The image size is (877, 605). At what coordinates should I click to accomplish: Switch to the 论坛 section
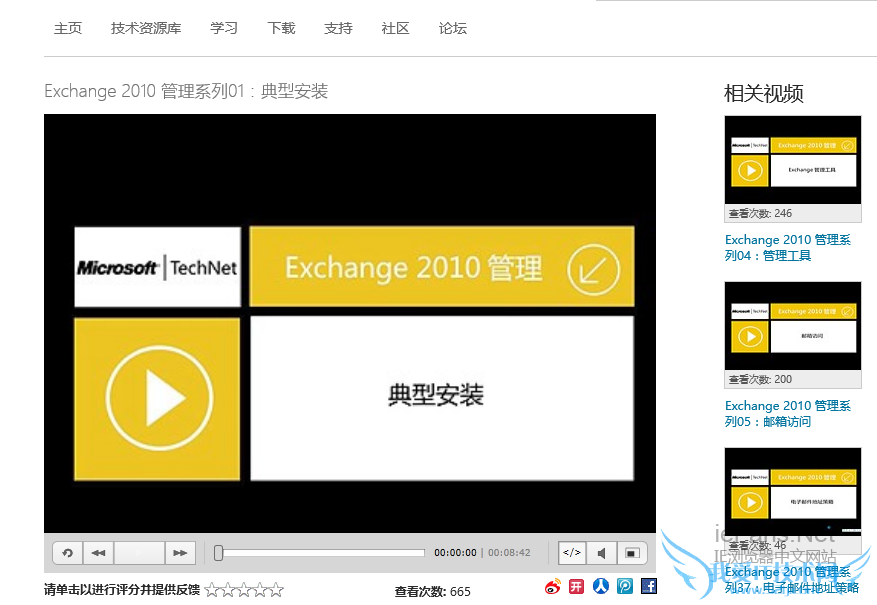452,29
